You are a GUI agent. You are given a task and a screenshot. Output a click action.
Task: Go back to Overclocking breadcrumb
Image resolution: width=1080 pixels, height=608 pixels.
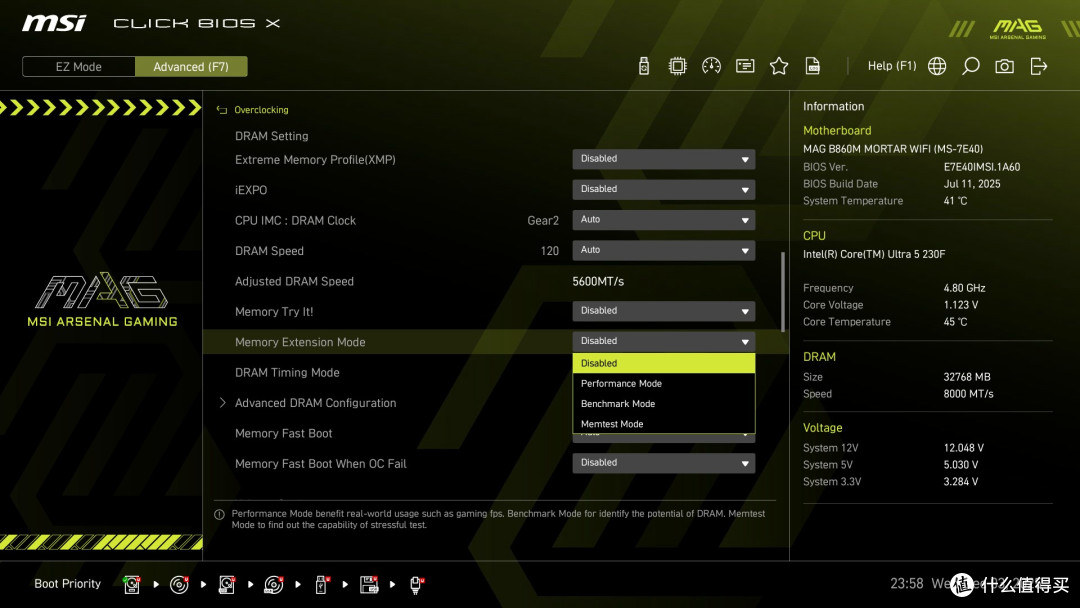click(261, 109)
